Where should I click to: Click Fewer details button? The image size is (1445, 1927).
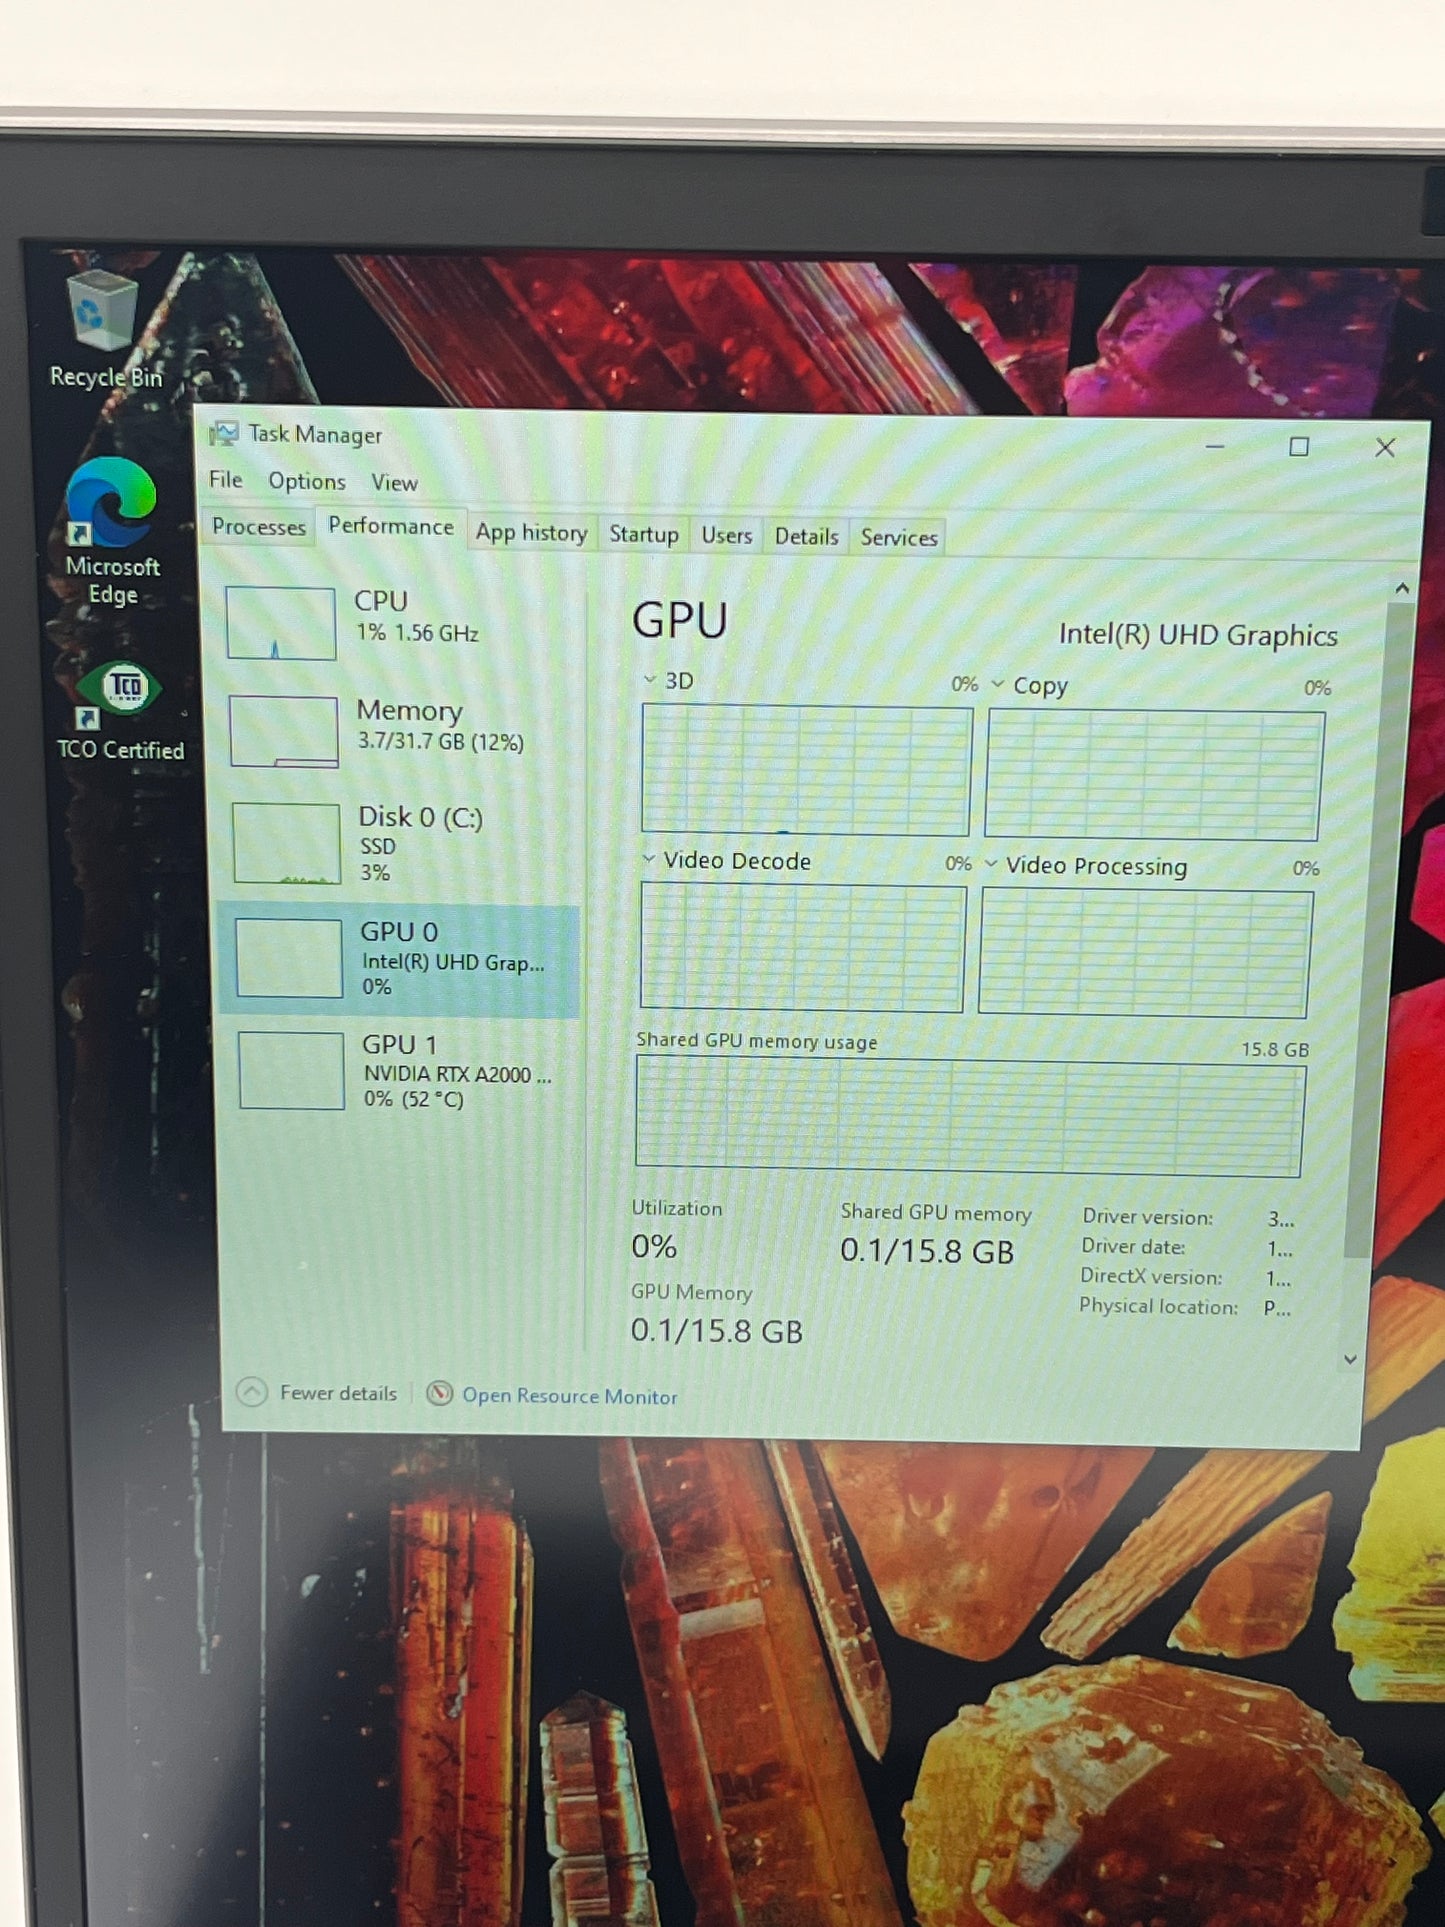click(317, 1393)
